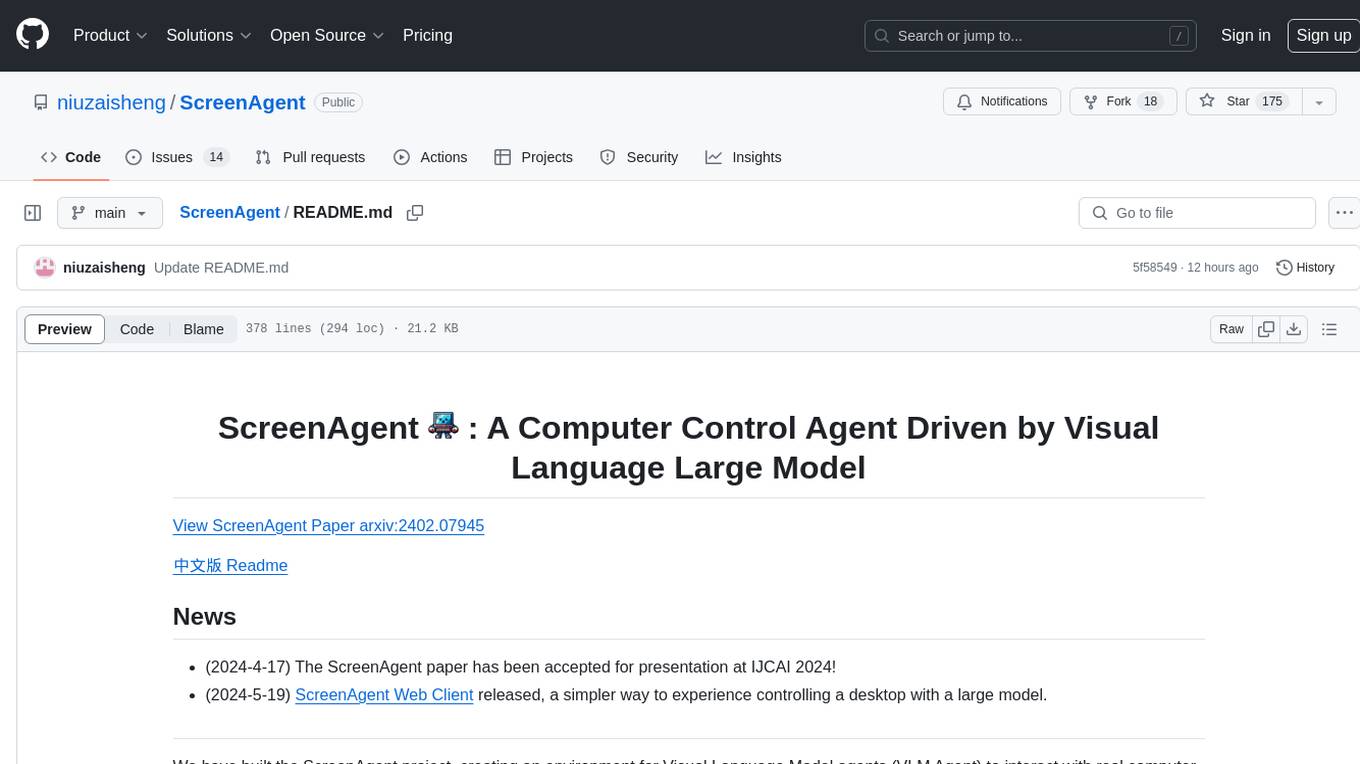Open niuzaisheng avatar in commit row
1360x764 pixels.
[45, 268]
